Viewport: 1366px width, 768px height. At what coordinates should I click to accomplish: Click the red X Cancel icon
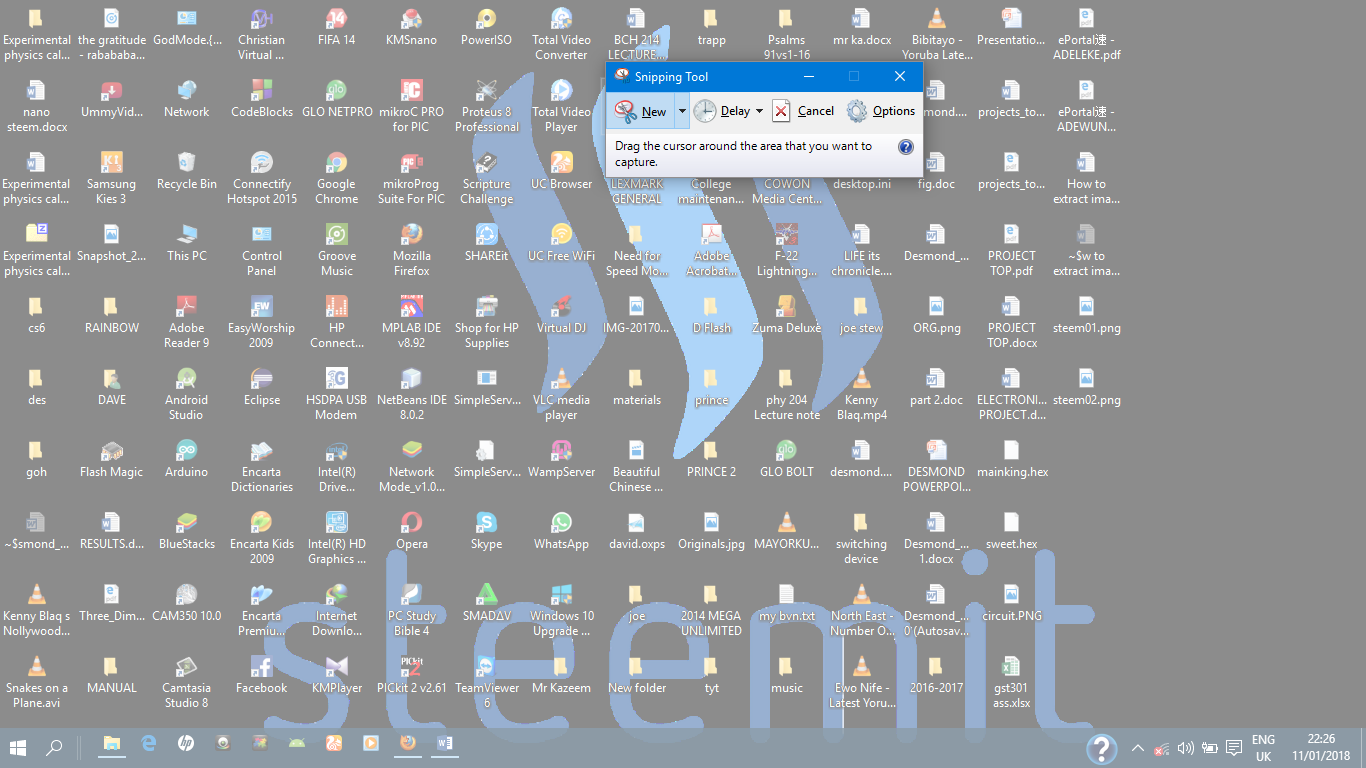click(x=781, y=111)
